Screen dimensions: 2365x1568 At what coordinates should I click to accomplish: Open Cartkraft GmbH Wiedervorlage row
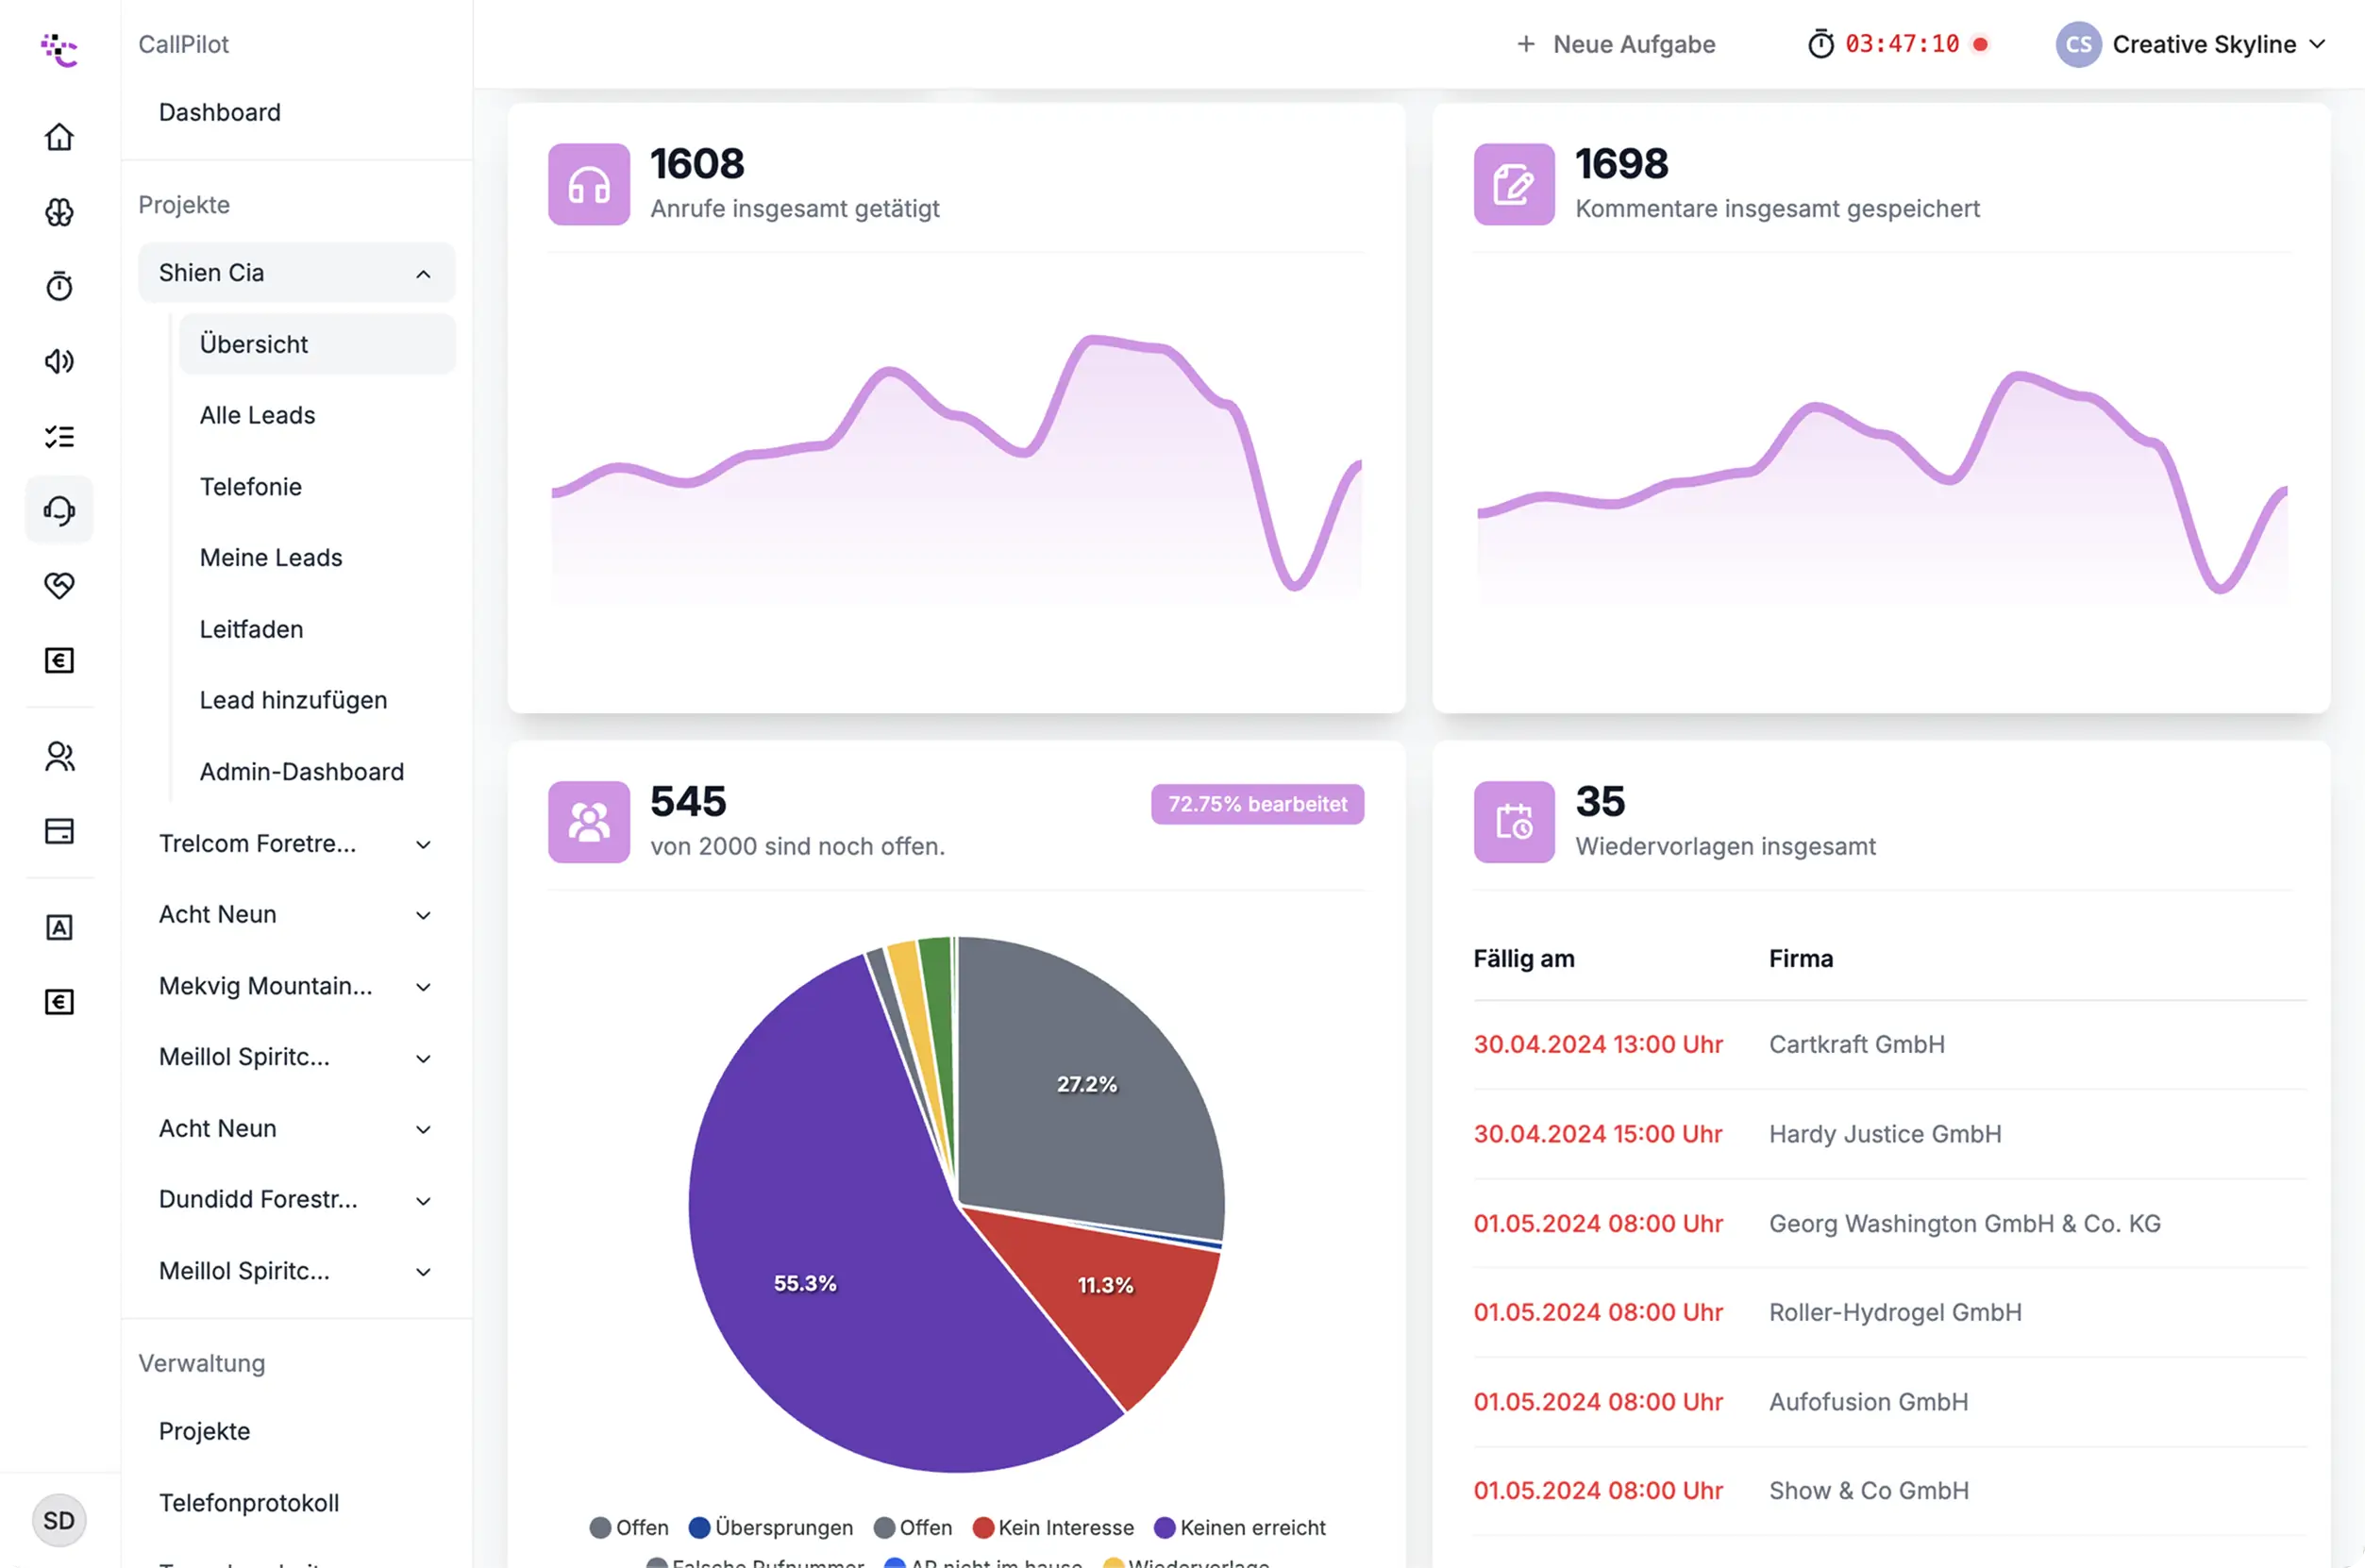1856,1044
